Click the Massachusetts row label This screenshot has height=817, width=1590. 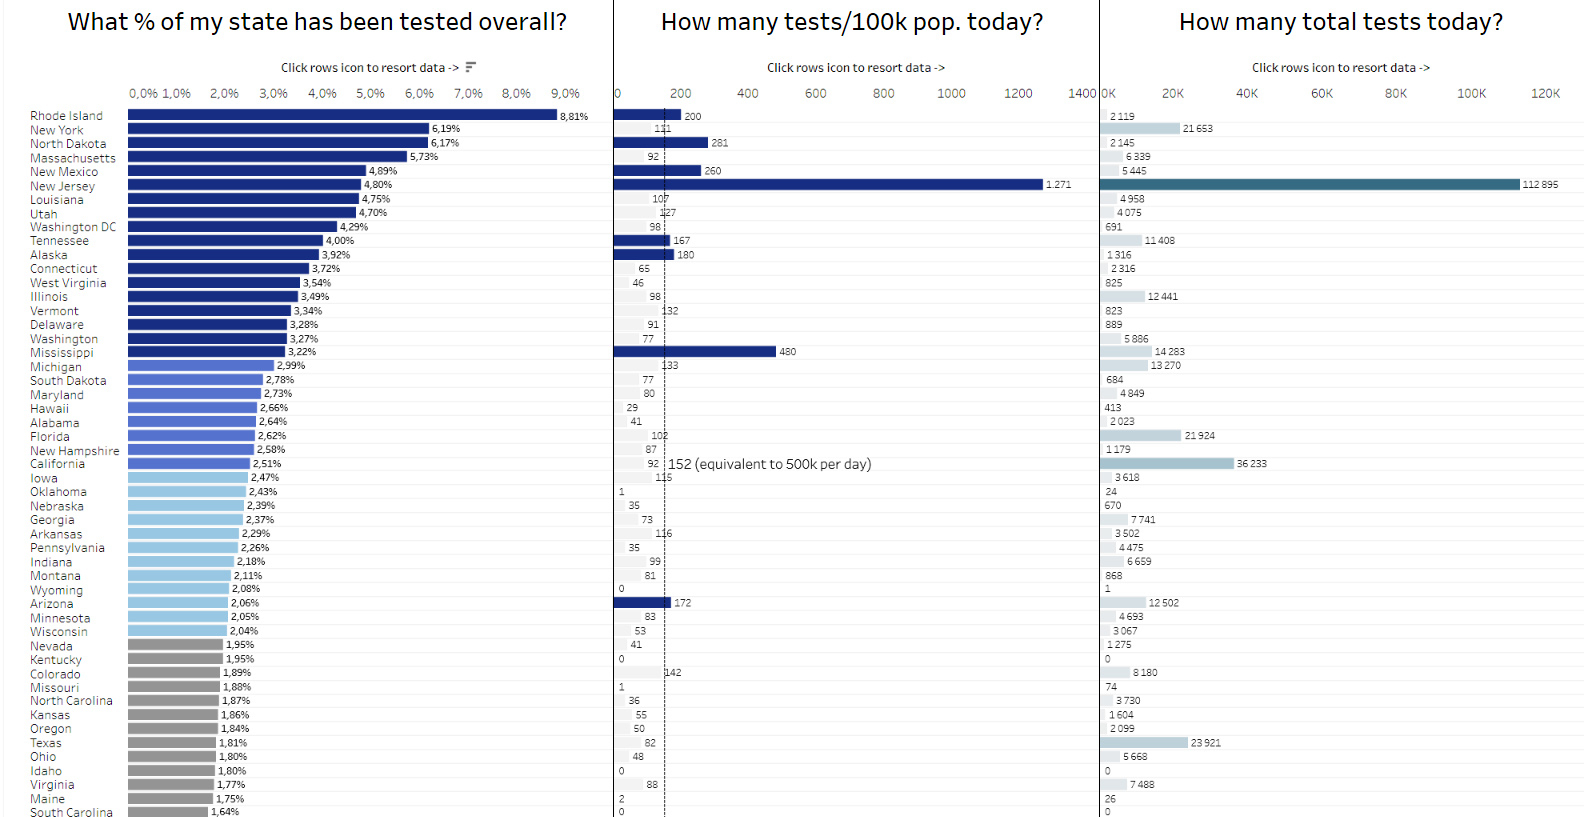73,158
